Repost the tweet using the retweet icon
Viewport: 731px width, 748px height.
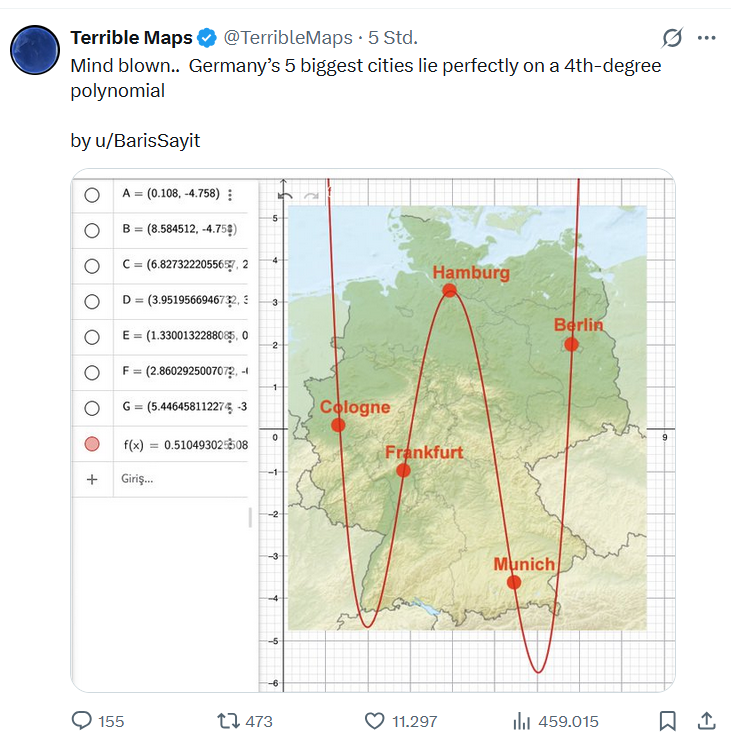(227, 720)
